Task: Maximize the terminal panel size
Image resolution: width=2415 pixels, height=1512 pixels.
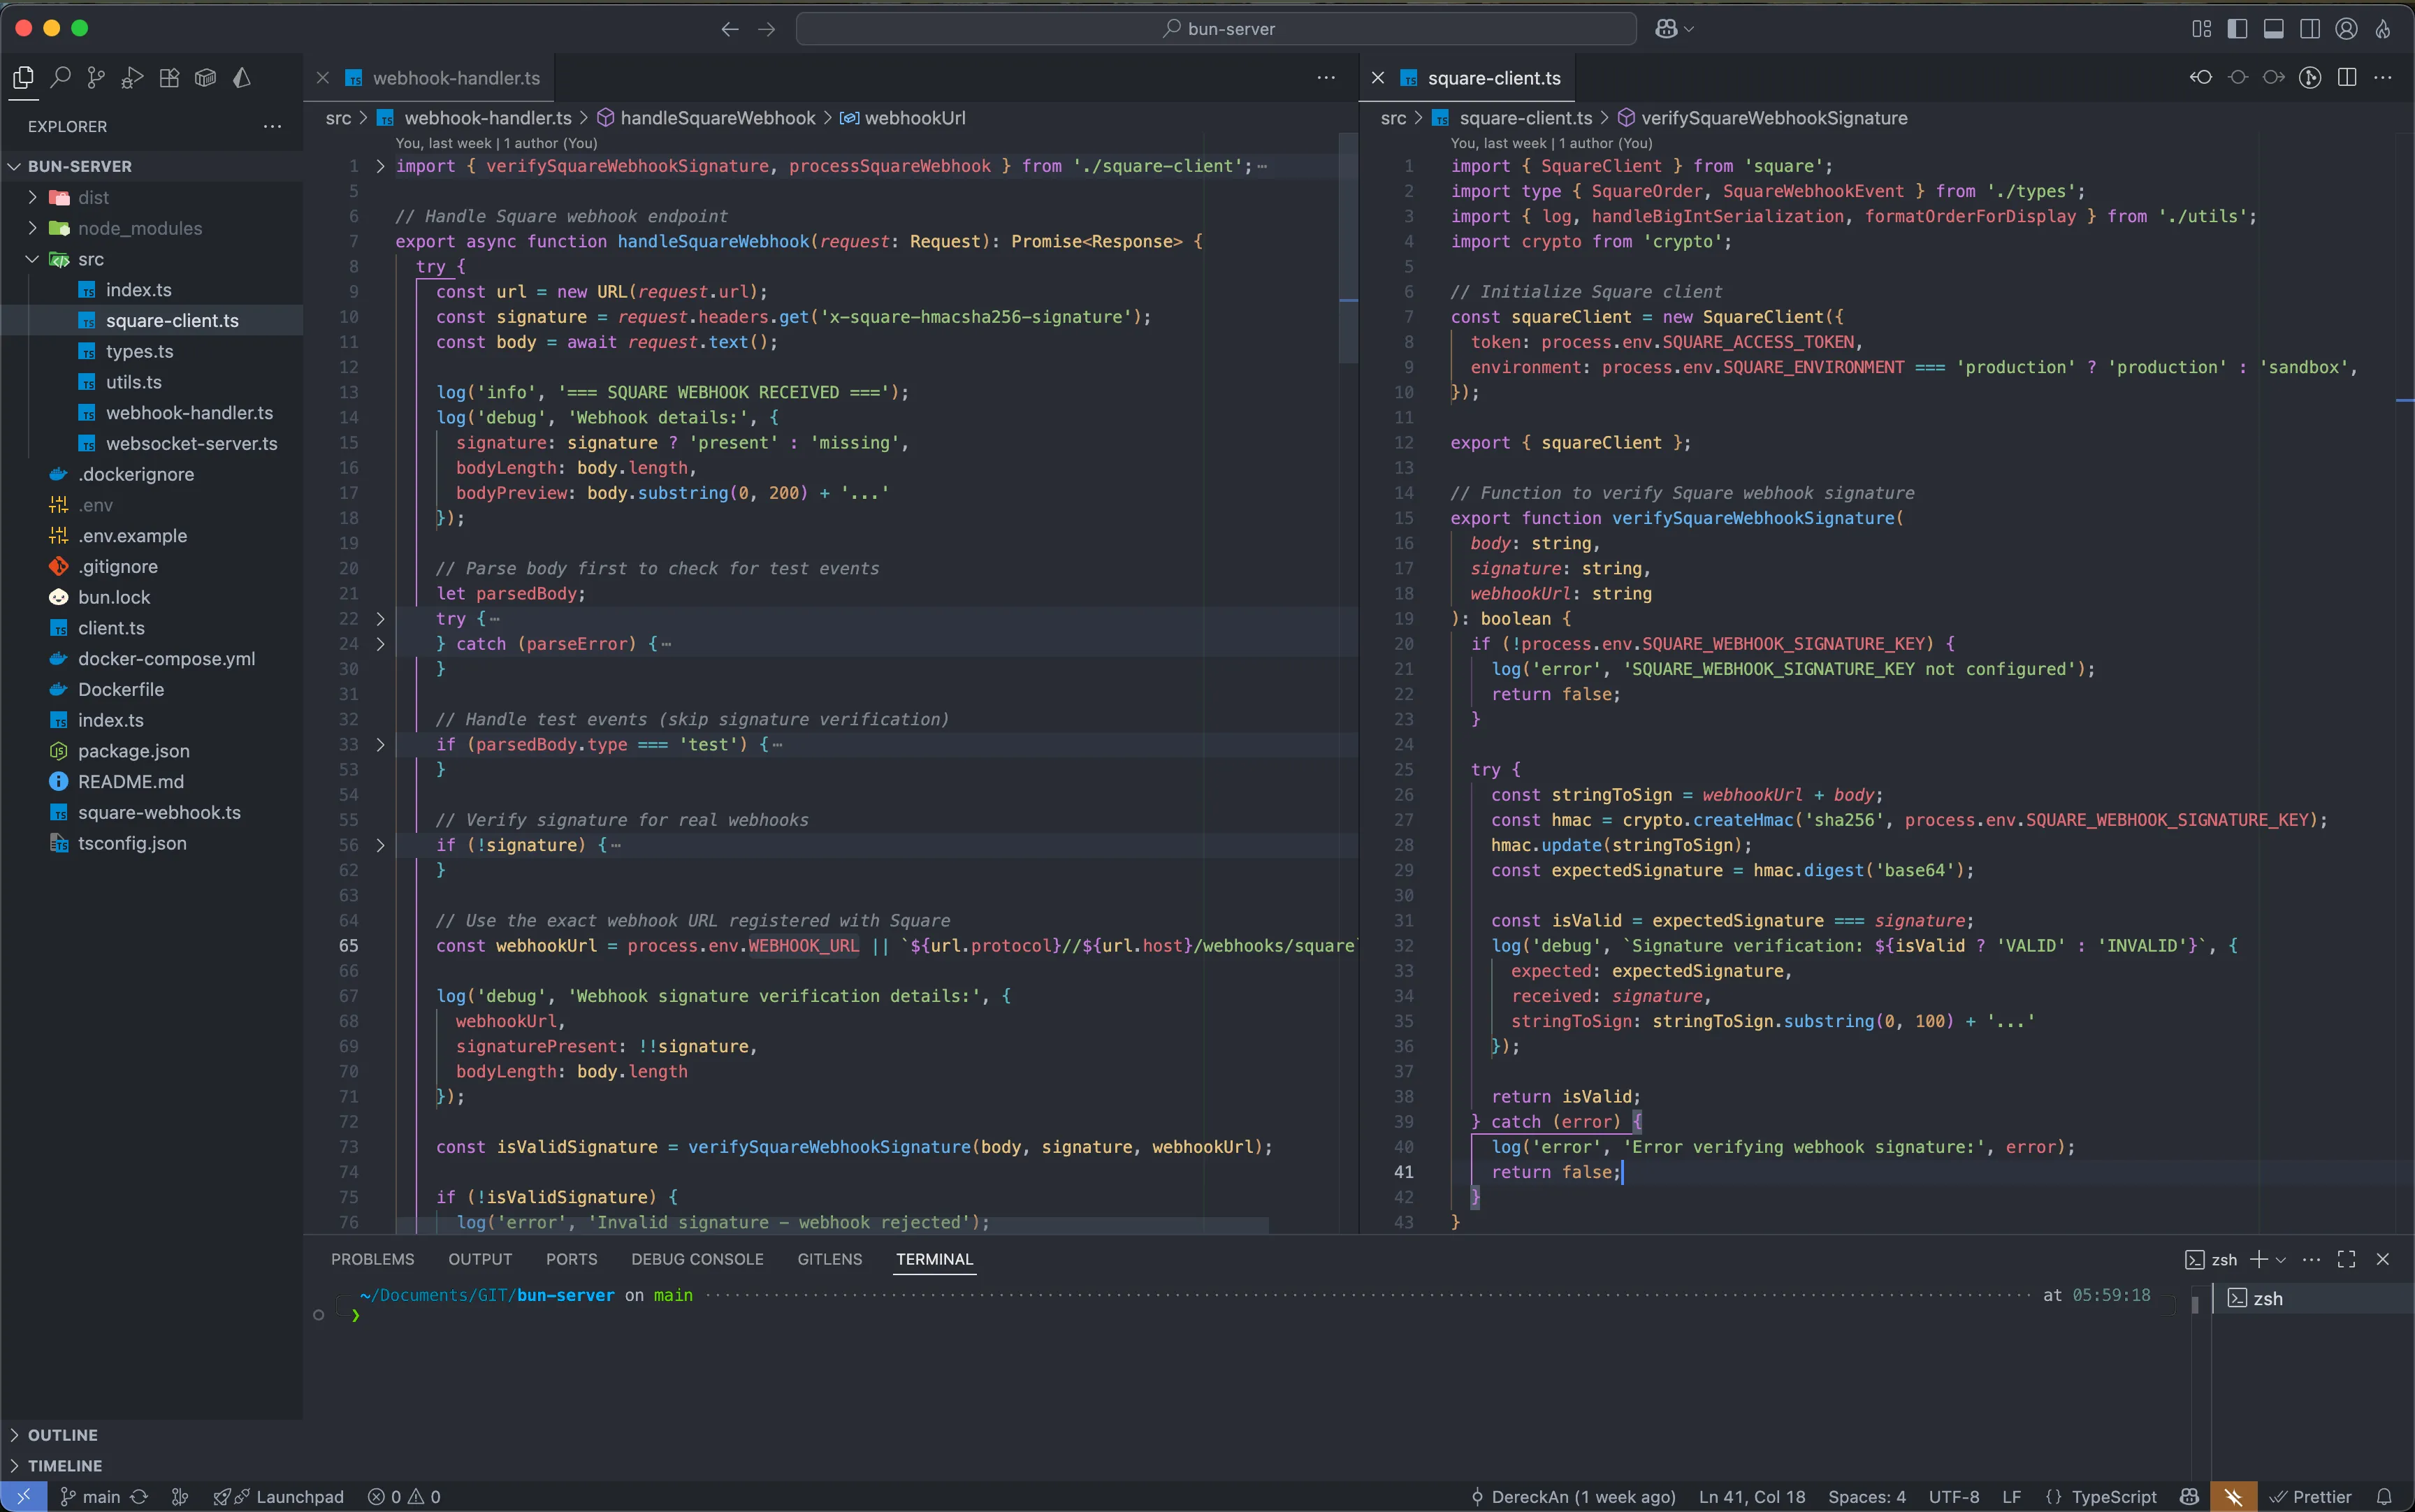Action: click(2347, 1259)
